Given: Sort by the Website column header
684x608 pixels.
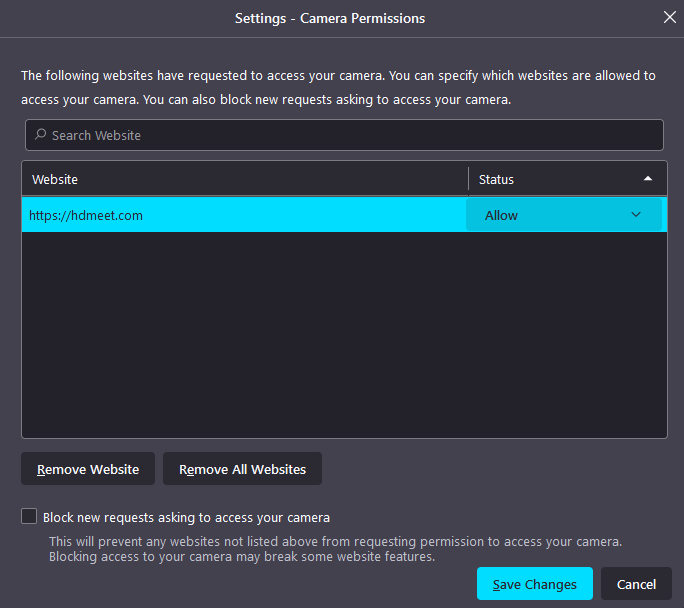Looking at the screenshot, I should 245,179.
